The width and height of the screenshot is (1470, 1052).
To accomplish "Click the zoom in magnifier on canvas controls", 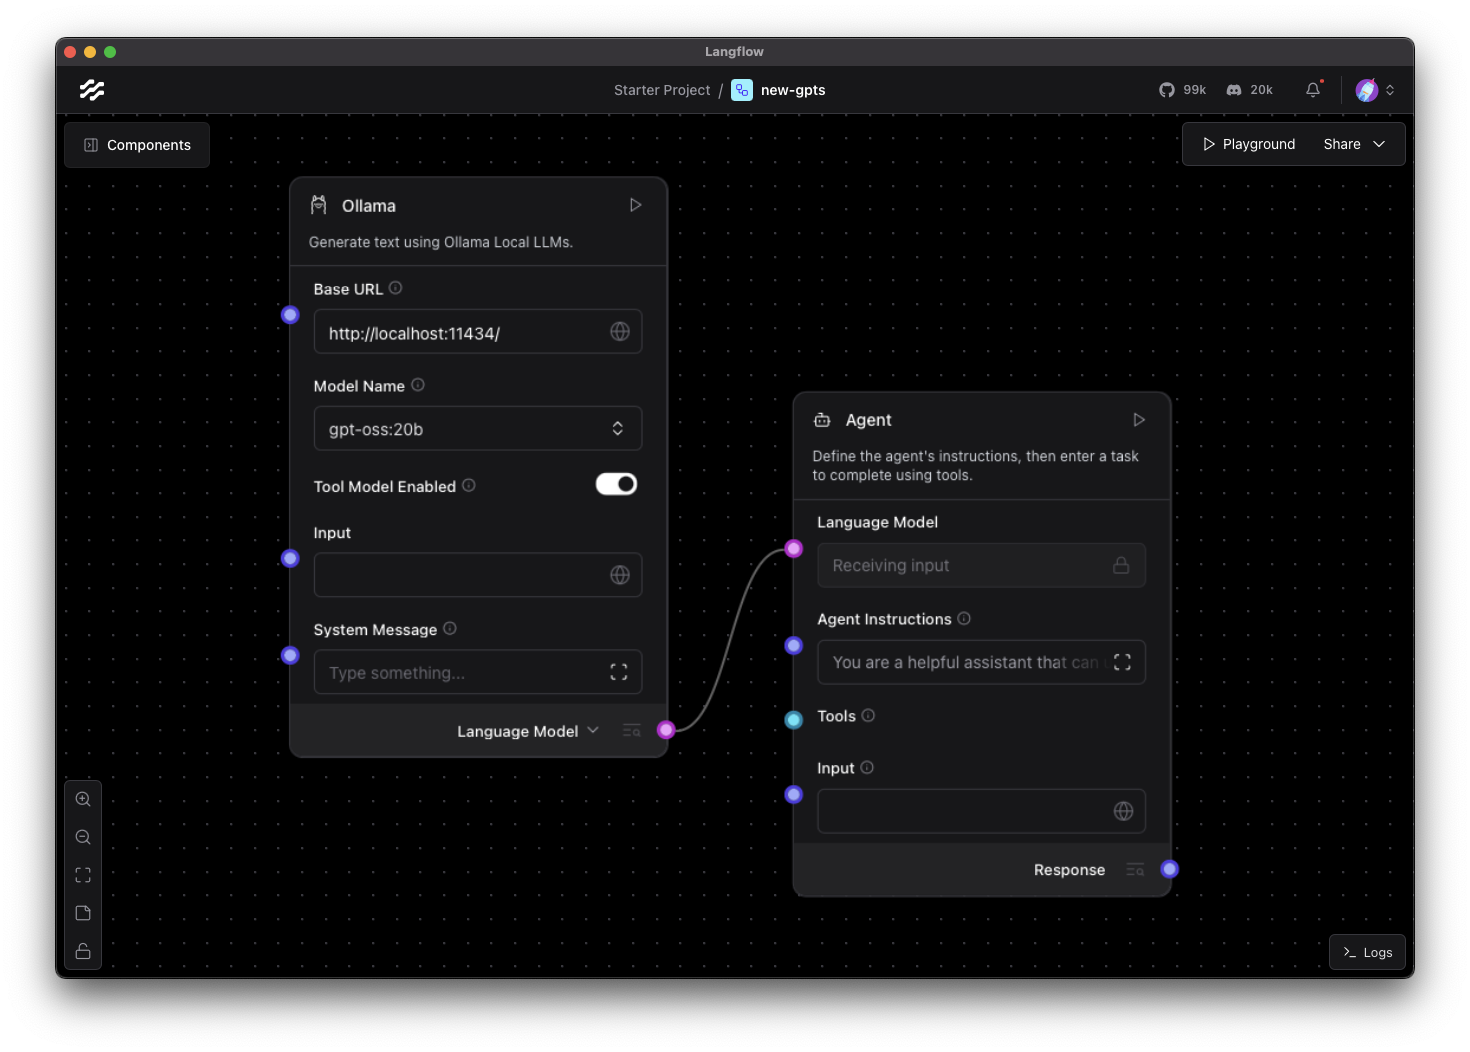I will click(x=83, y=798).
